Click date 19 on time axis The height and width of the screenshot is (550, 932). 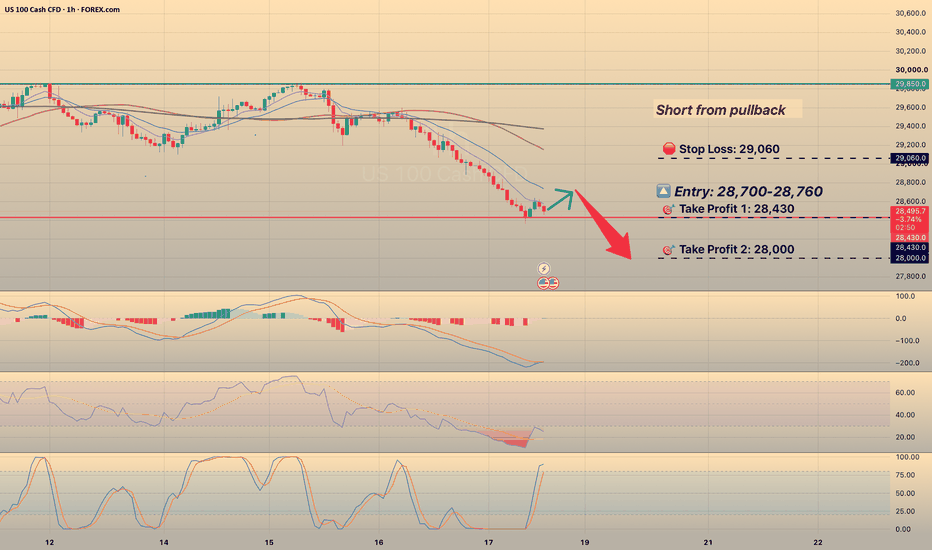coord(585,542)
